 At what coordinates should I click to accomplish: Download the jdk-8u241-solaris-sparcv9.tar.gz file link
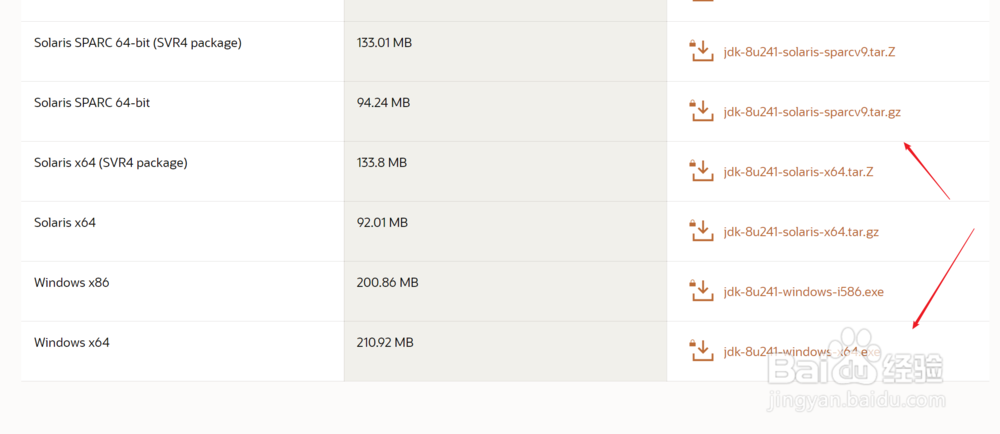[812, 112]
